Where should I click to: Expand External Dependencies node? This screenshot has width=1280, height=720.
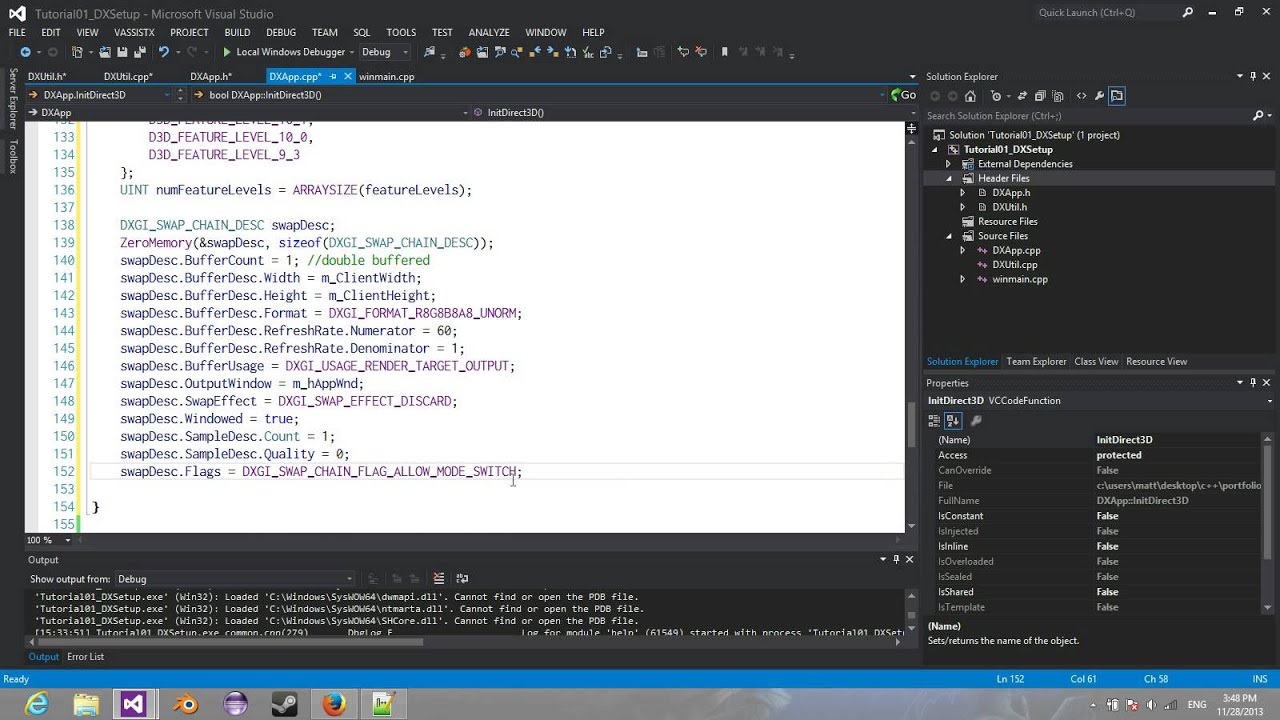coord(948,164)
